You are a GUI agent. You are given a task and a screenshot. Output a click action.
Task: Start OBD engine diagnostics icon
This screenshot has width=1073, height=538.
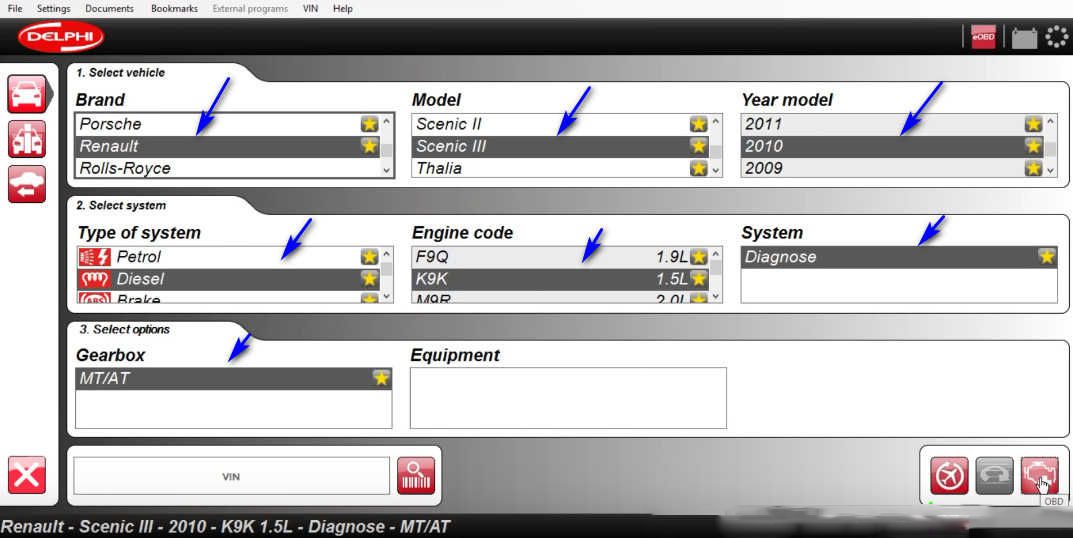pyautogui.click(x=1039, y=476)
